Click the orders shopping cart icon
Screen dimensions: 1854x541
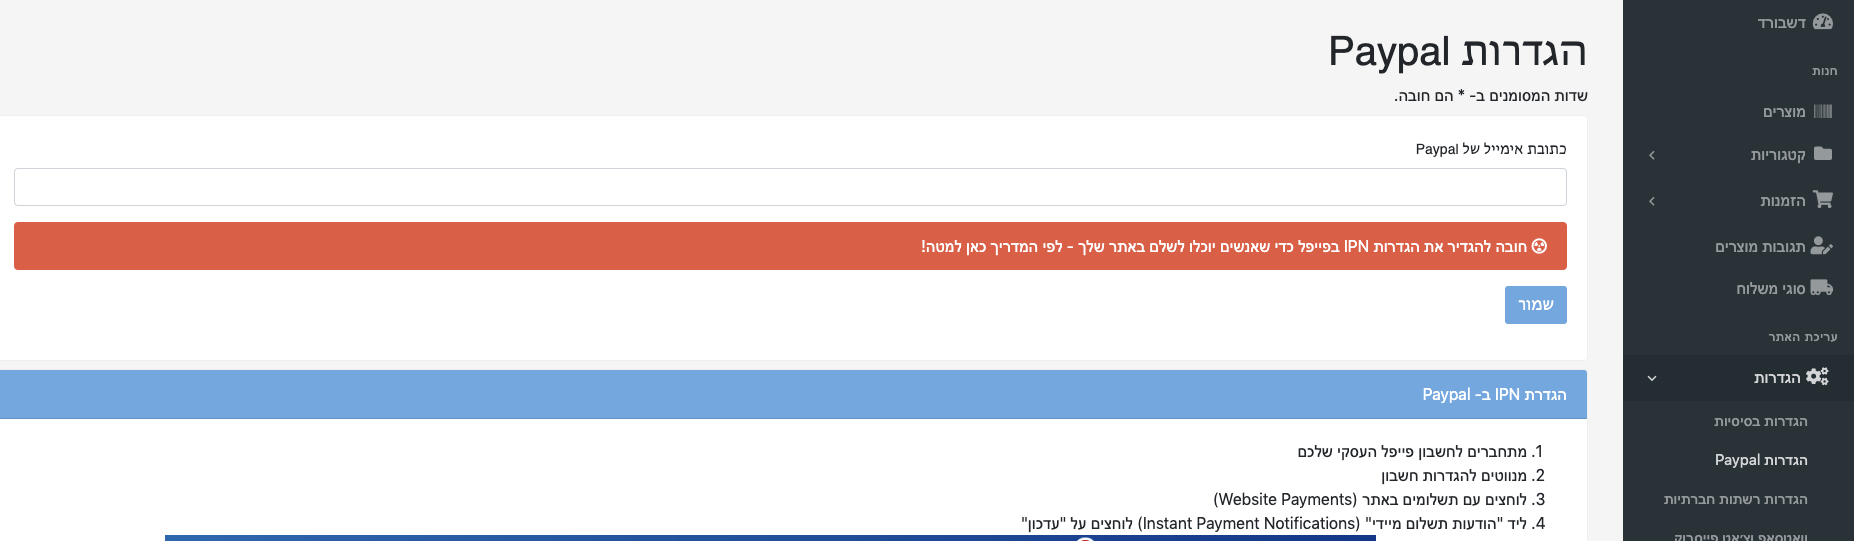tap(1823, 200)
